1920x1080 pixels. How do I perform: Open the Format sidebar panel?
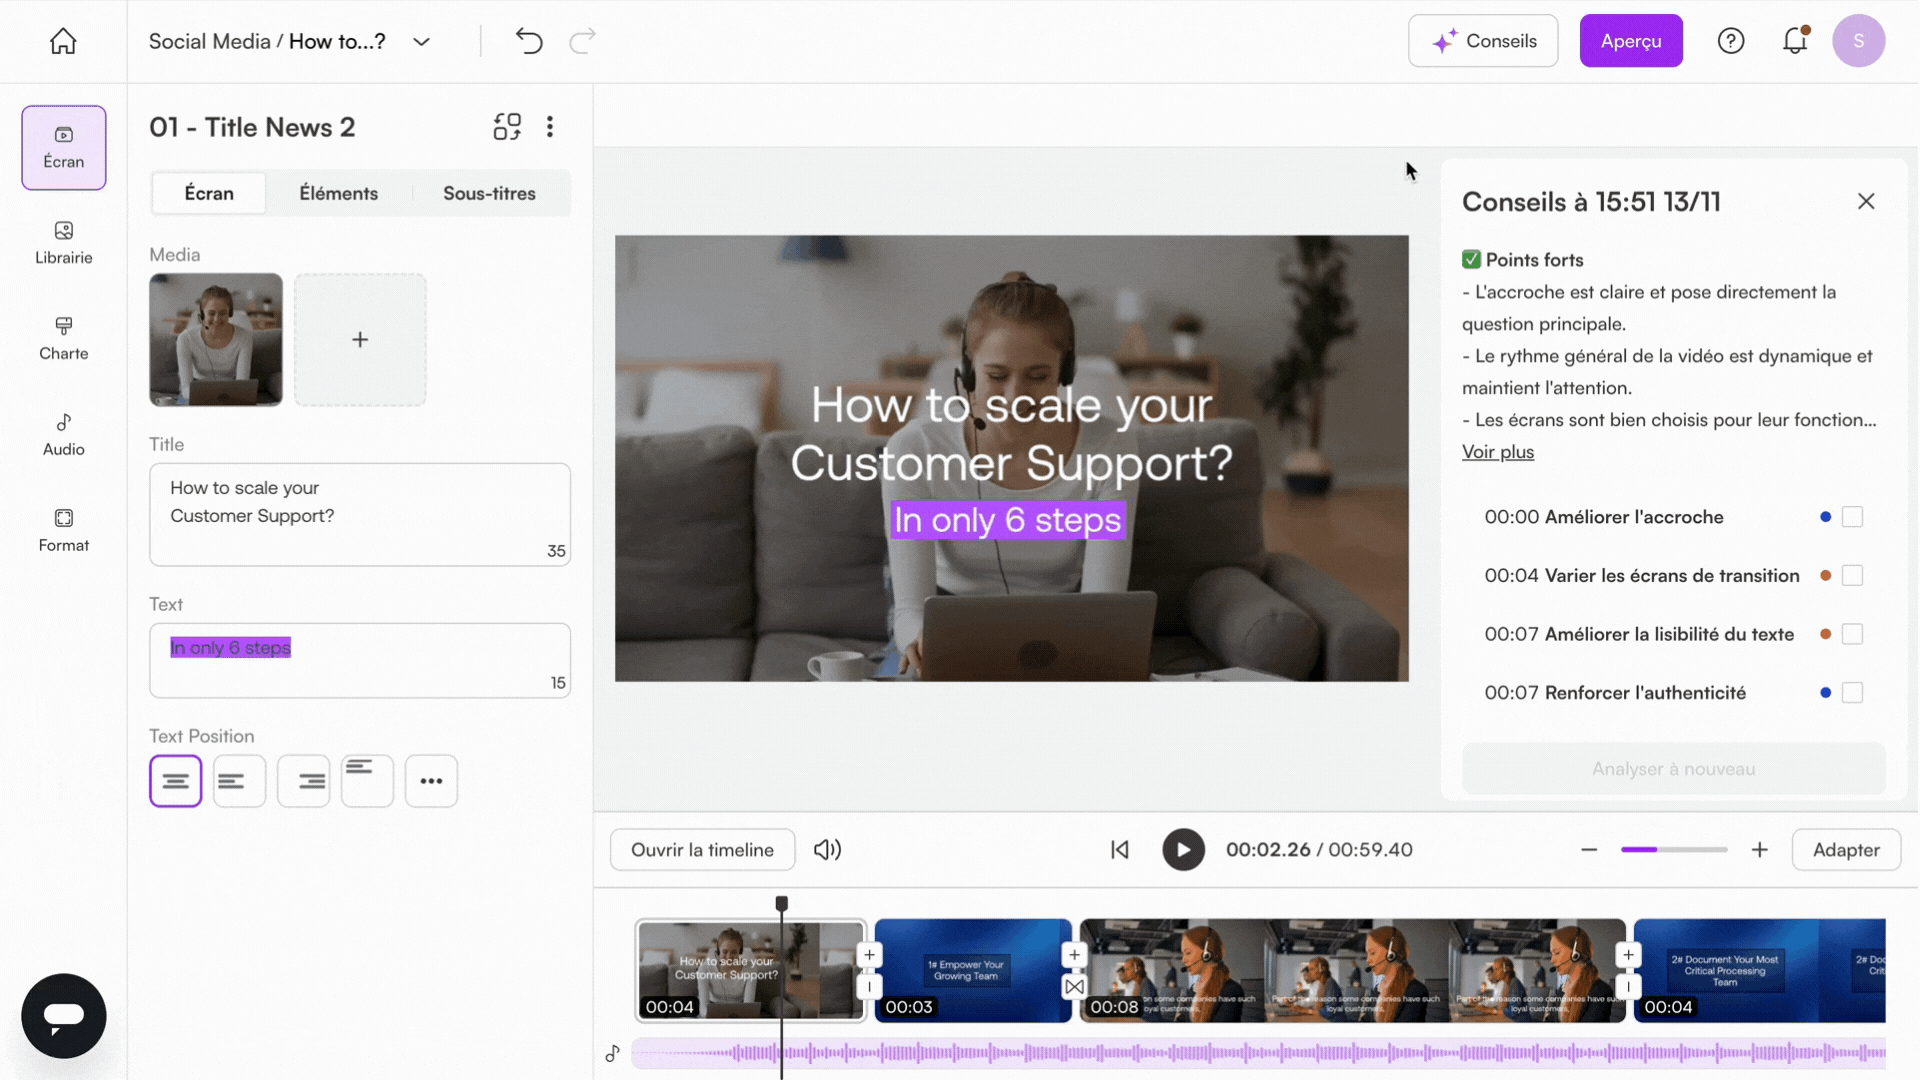[x=63, y=530]
